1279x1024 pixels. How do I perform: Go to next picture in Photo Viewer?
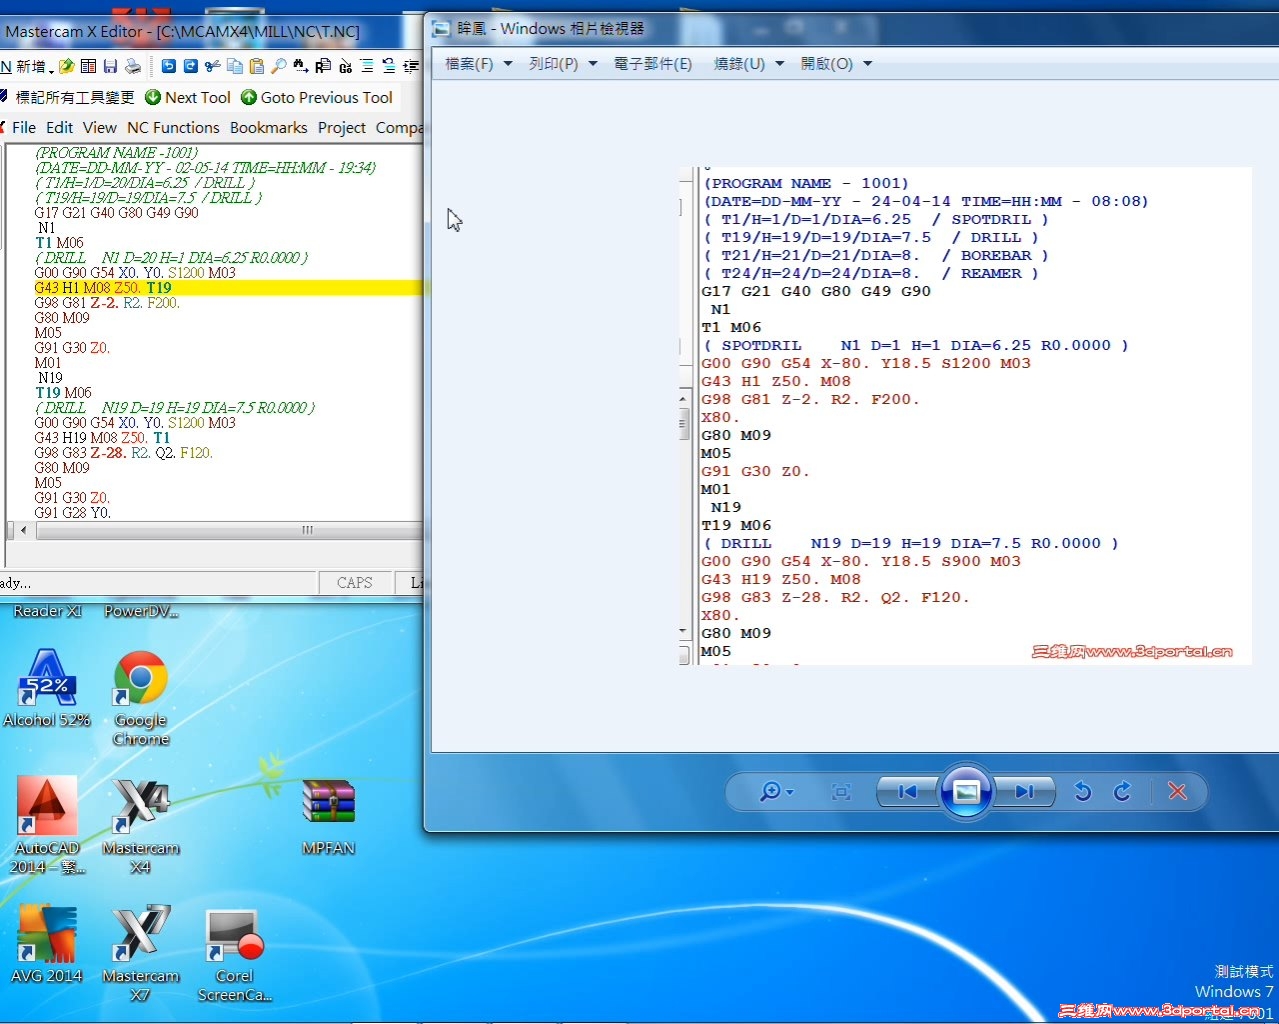point(1024,792)
